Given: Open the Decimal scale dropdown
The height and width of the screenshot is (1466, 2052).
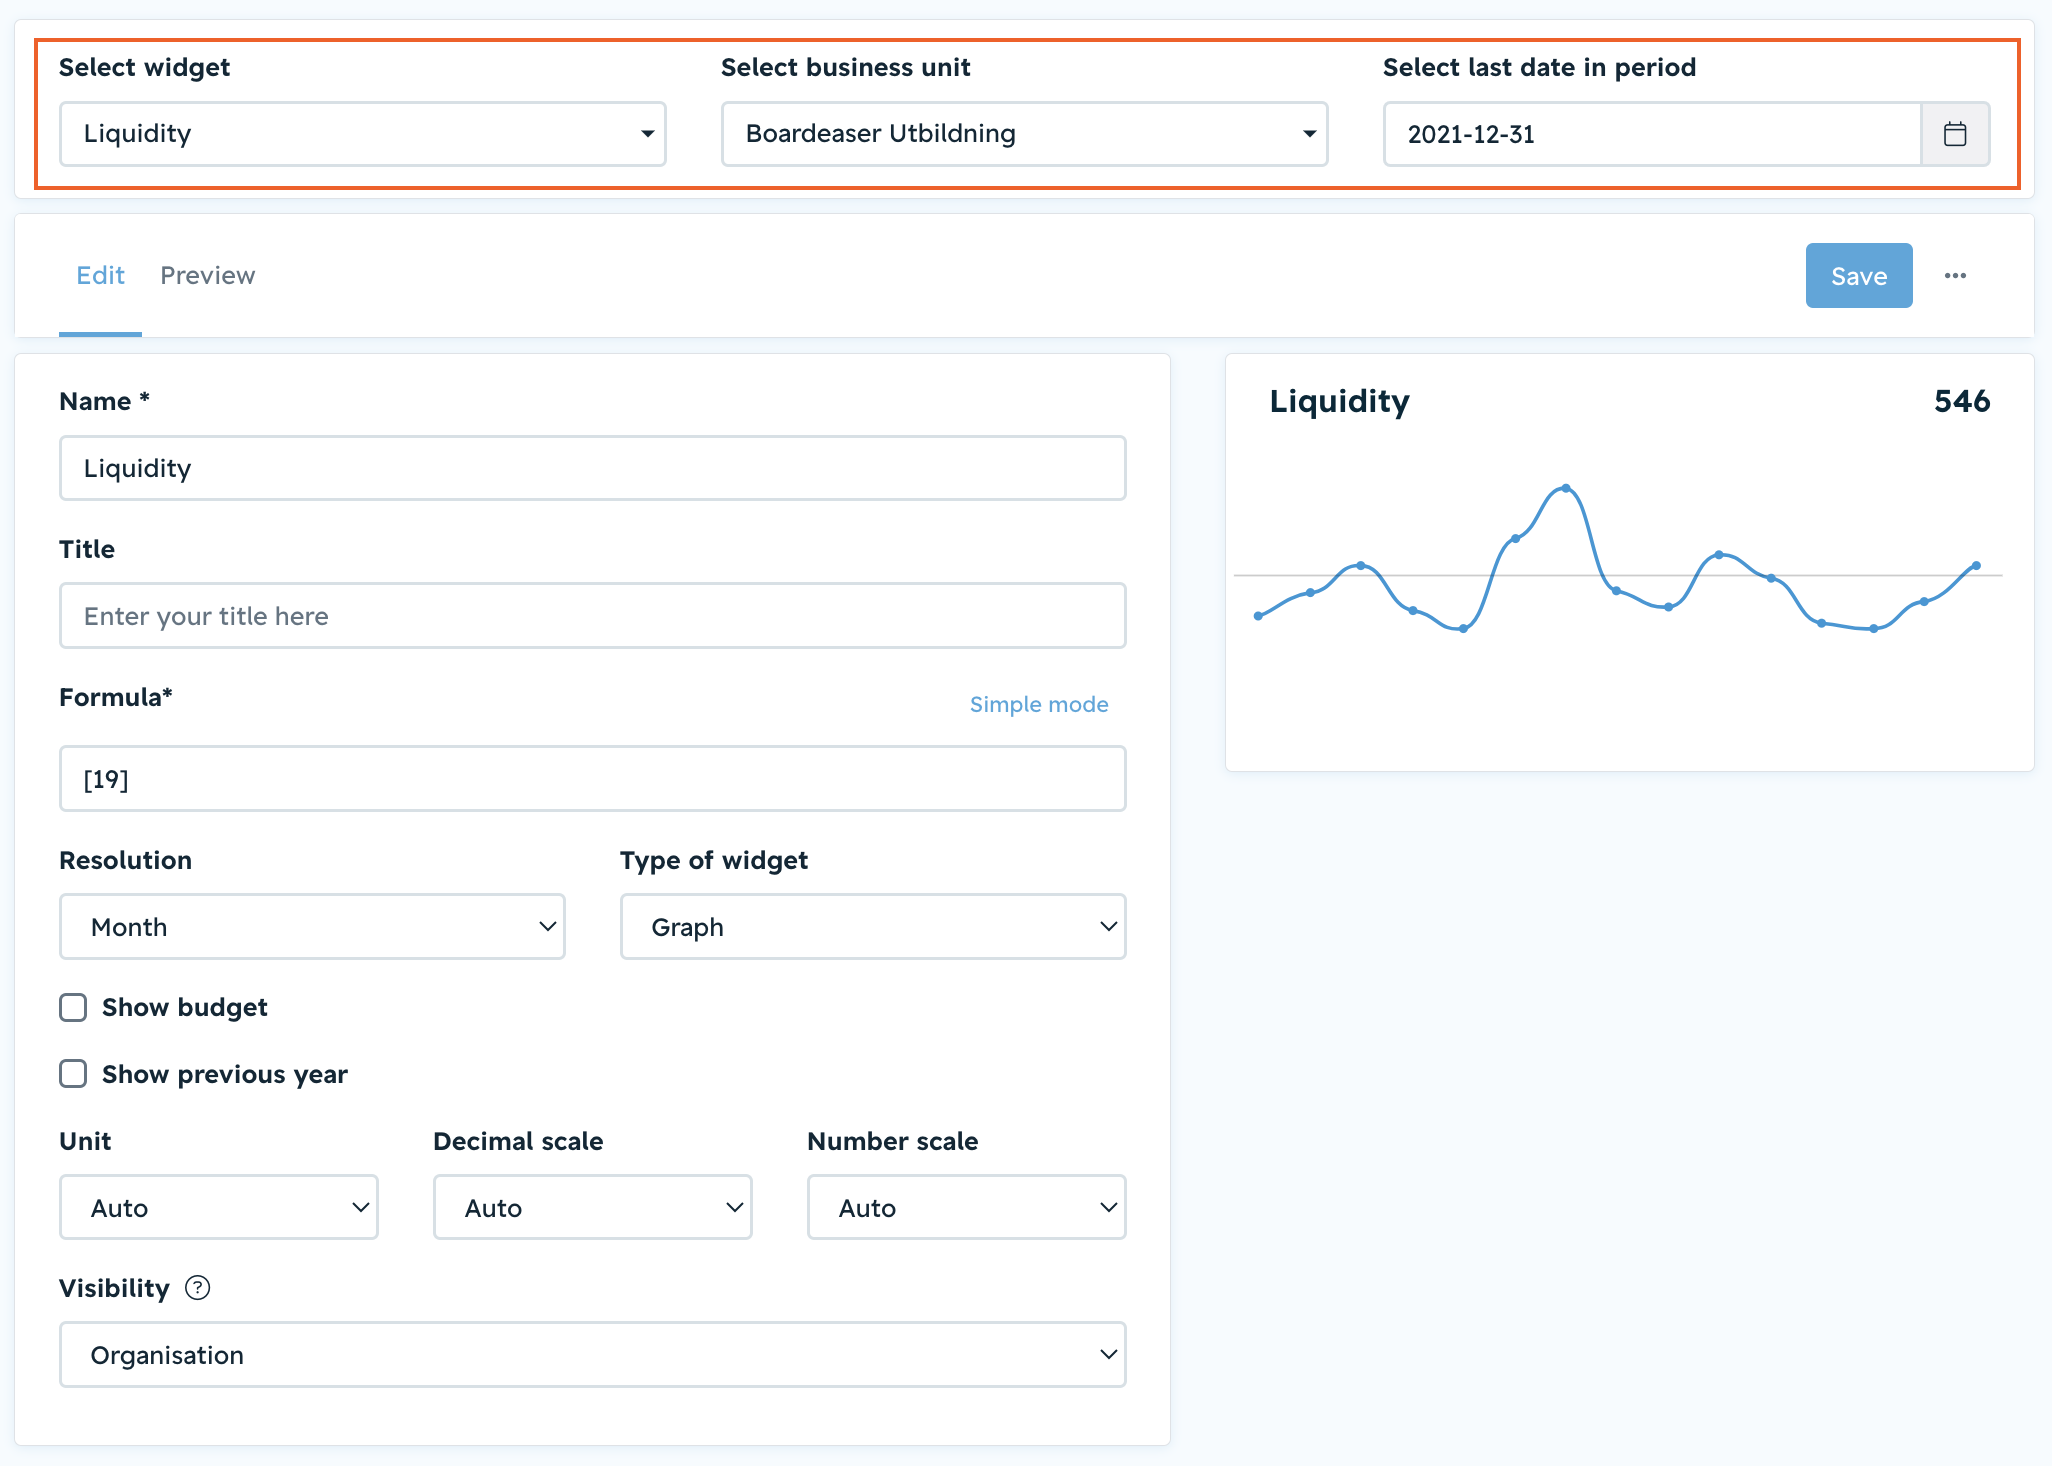Looking at the screenshot, I should tap(593, 1207).
